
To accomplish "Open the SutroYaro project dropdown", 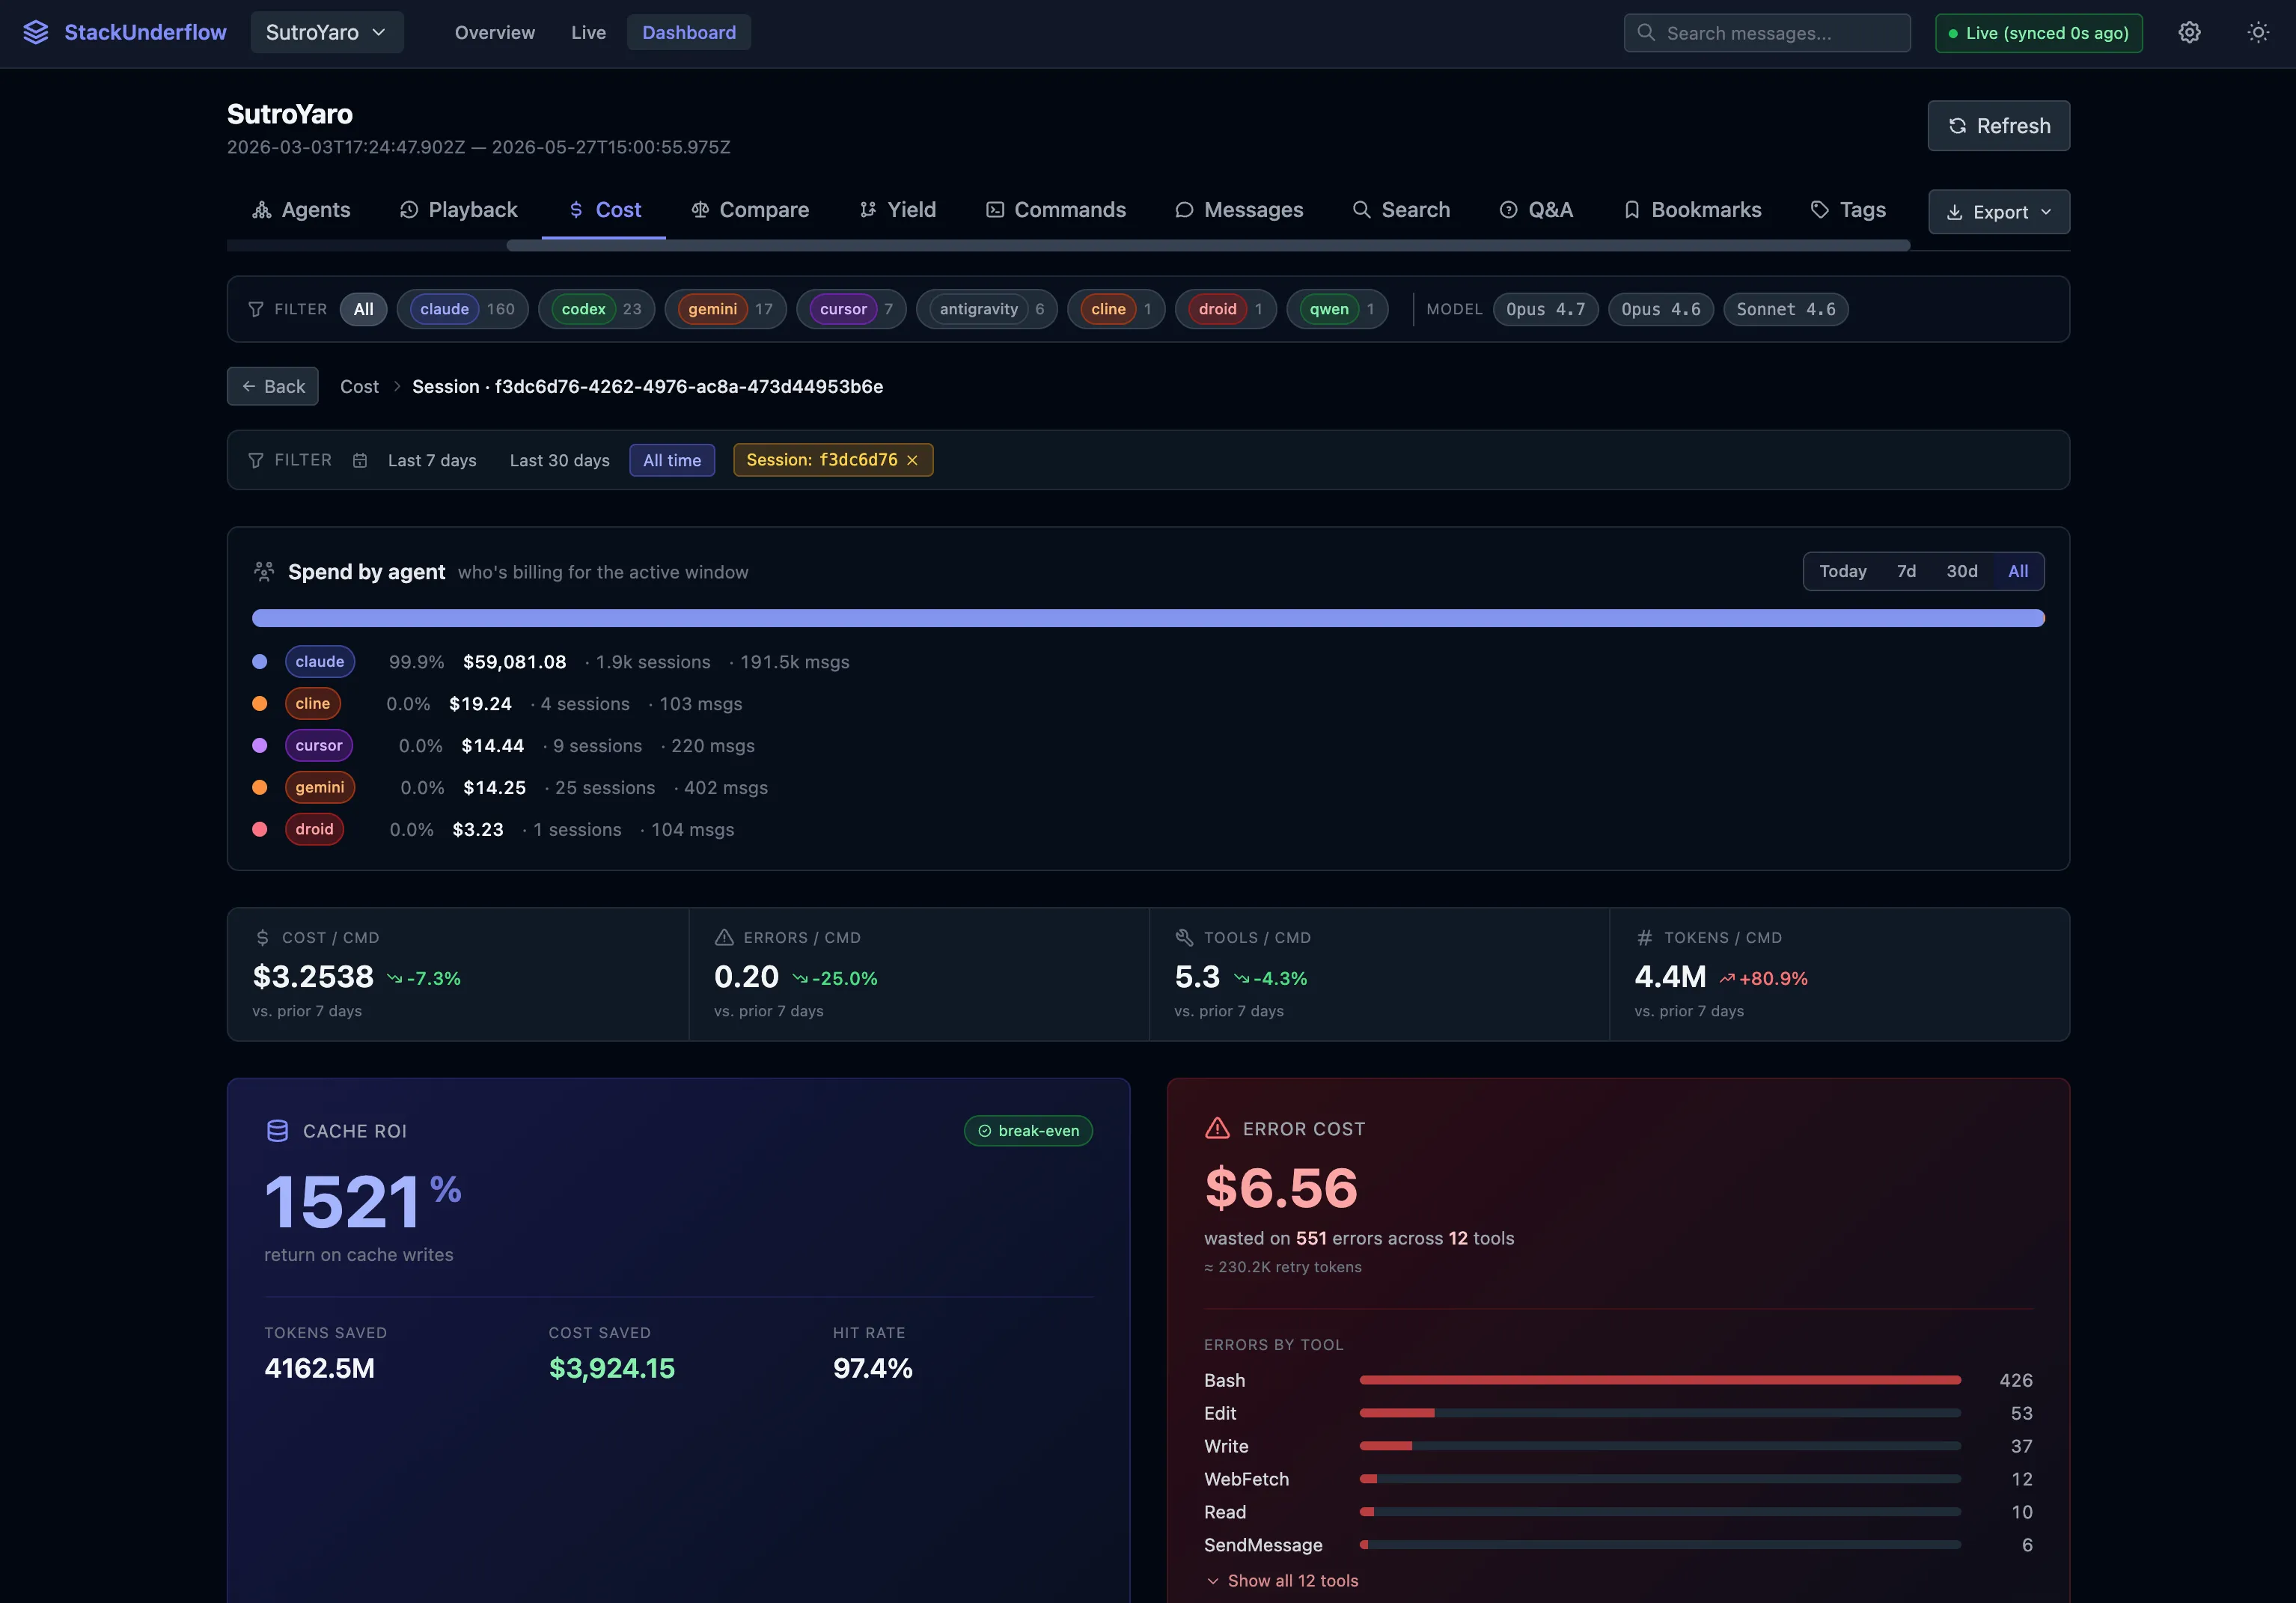I will tap(327, 33).
